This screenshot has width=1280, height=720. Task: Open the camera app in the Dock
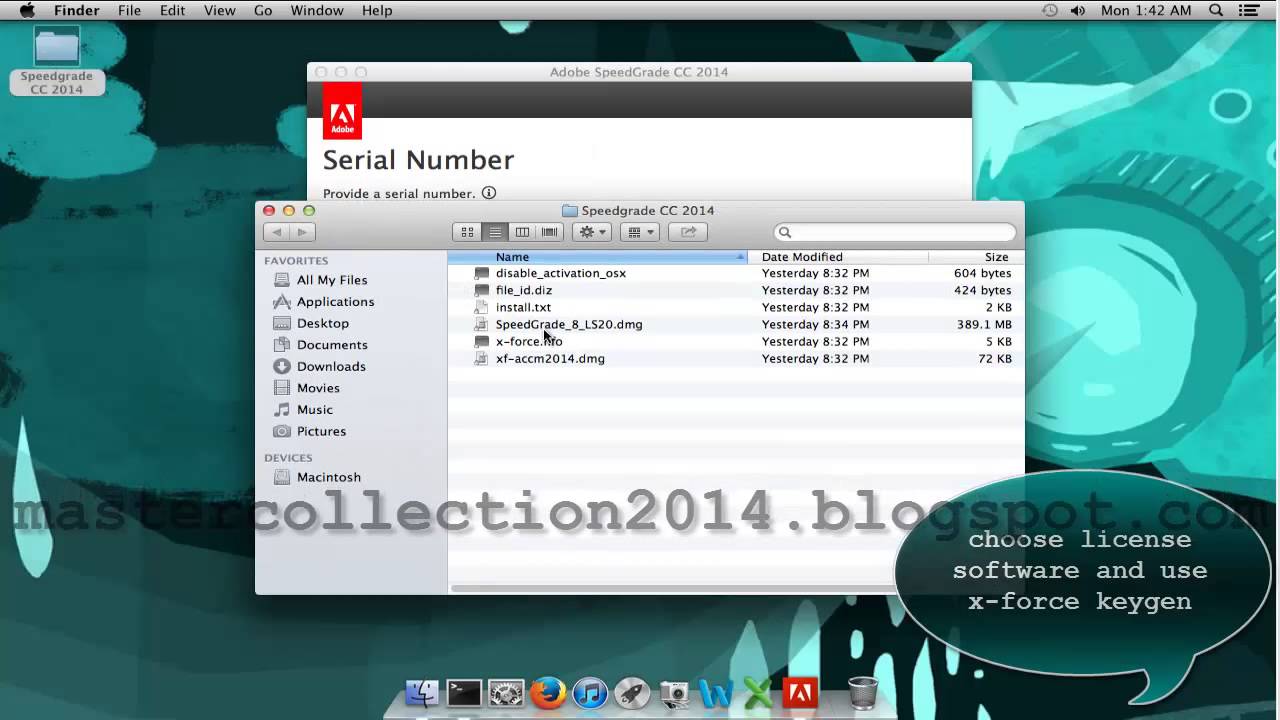click(x=675, y=692)
